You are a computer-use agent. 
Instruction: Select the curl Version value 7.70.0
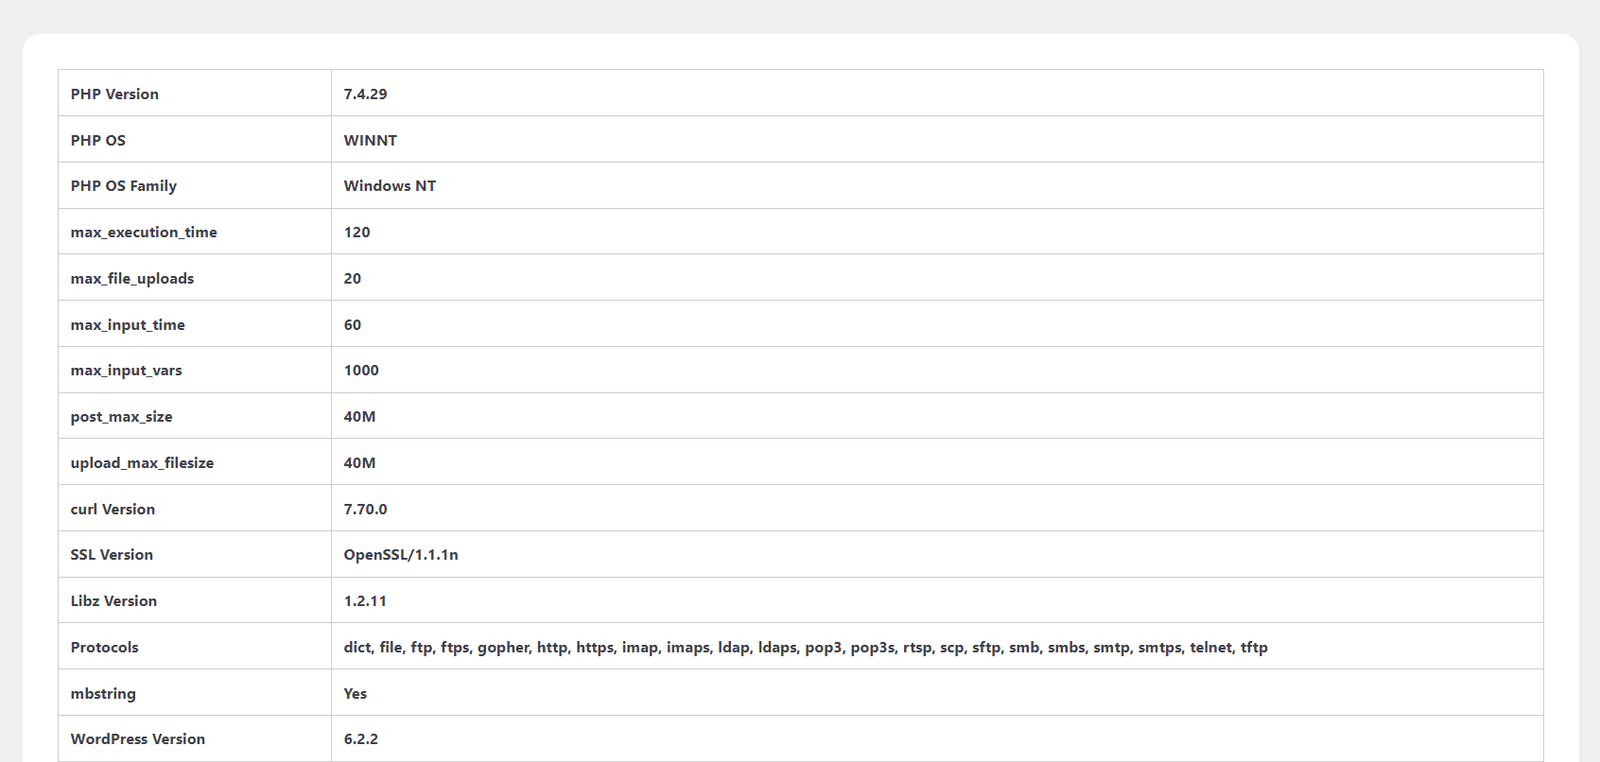(365, 509)
